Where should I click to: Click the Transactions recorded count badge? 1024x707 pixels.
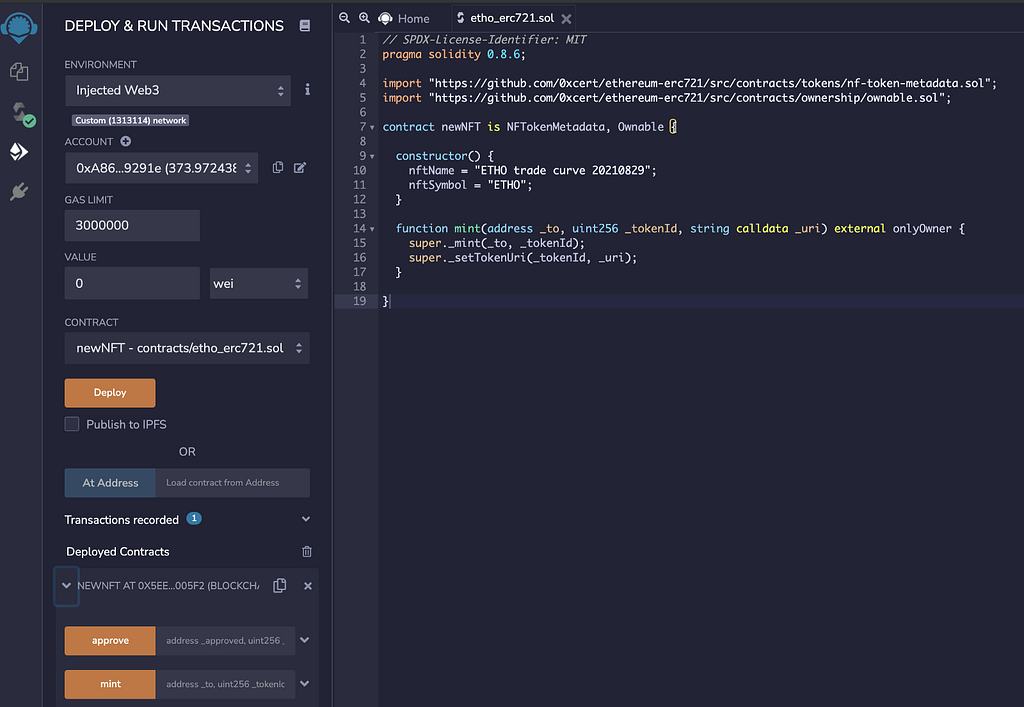tap(194, 518)
